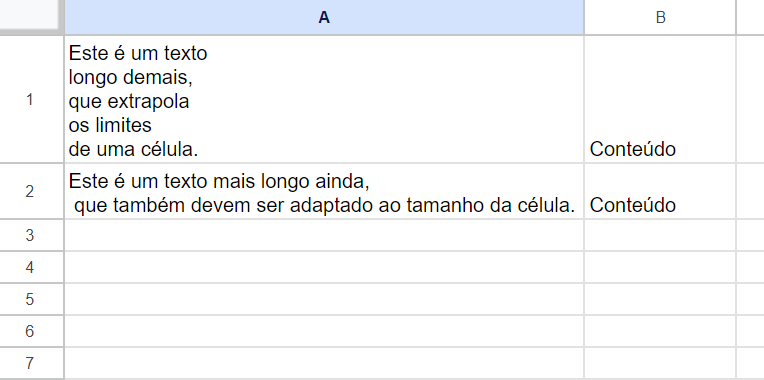Select row 2 header
Image resolution: width=764 pixels, height=380 pixels.
point(32,191)
